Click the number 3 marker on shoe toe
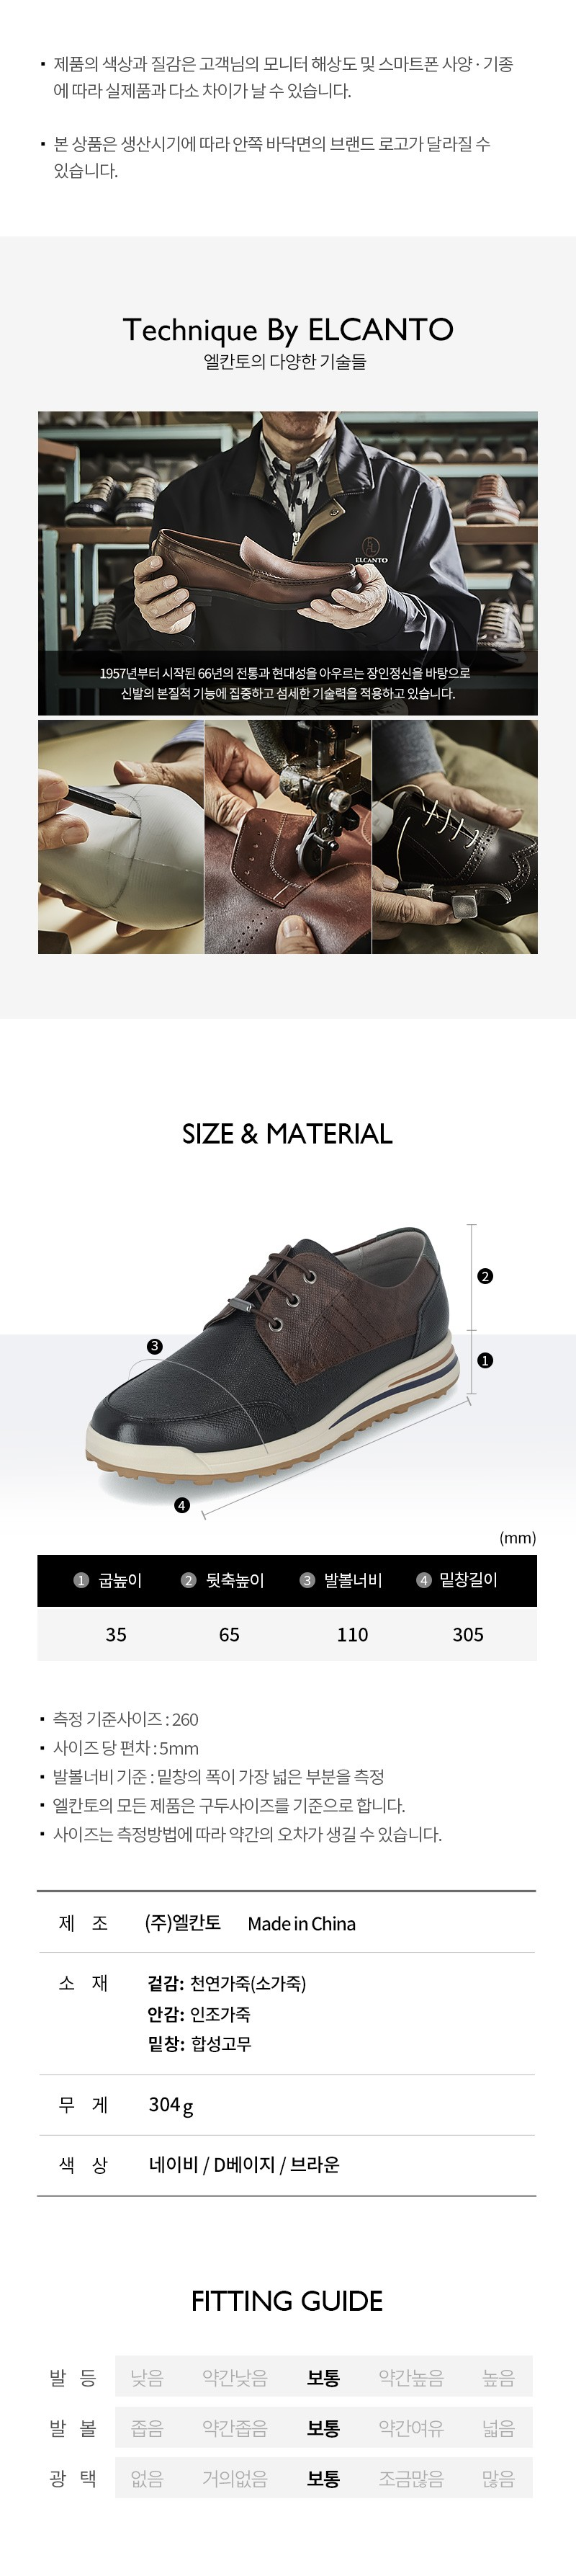The image size is (576, 2576). (154, 1346)
